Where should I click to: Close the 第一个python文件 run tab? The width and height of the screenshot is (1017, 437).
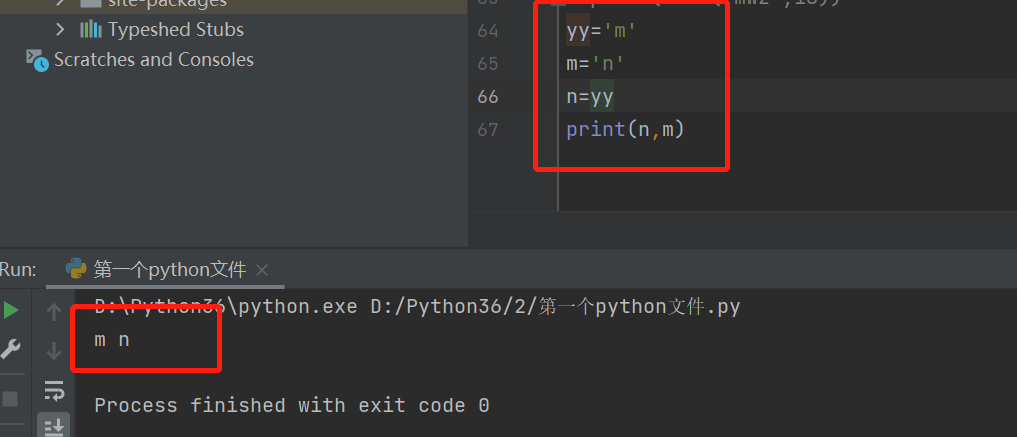pyautogui.click(x=262, y=270)
